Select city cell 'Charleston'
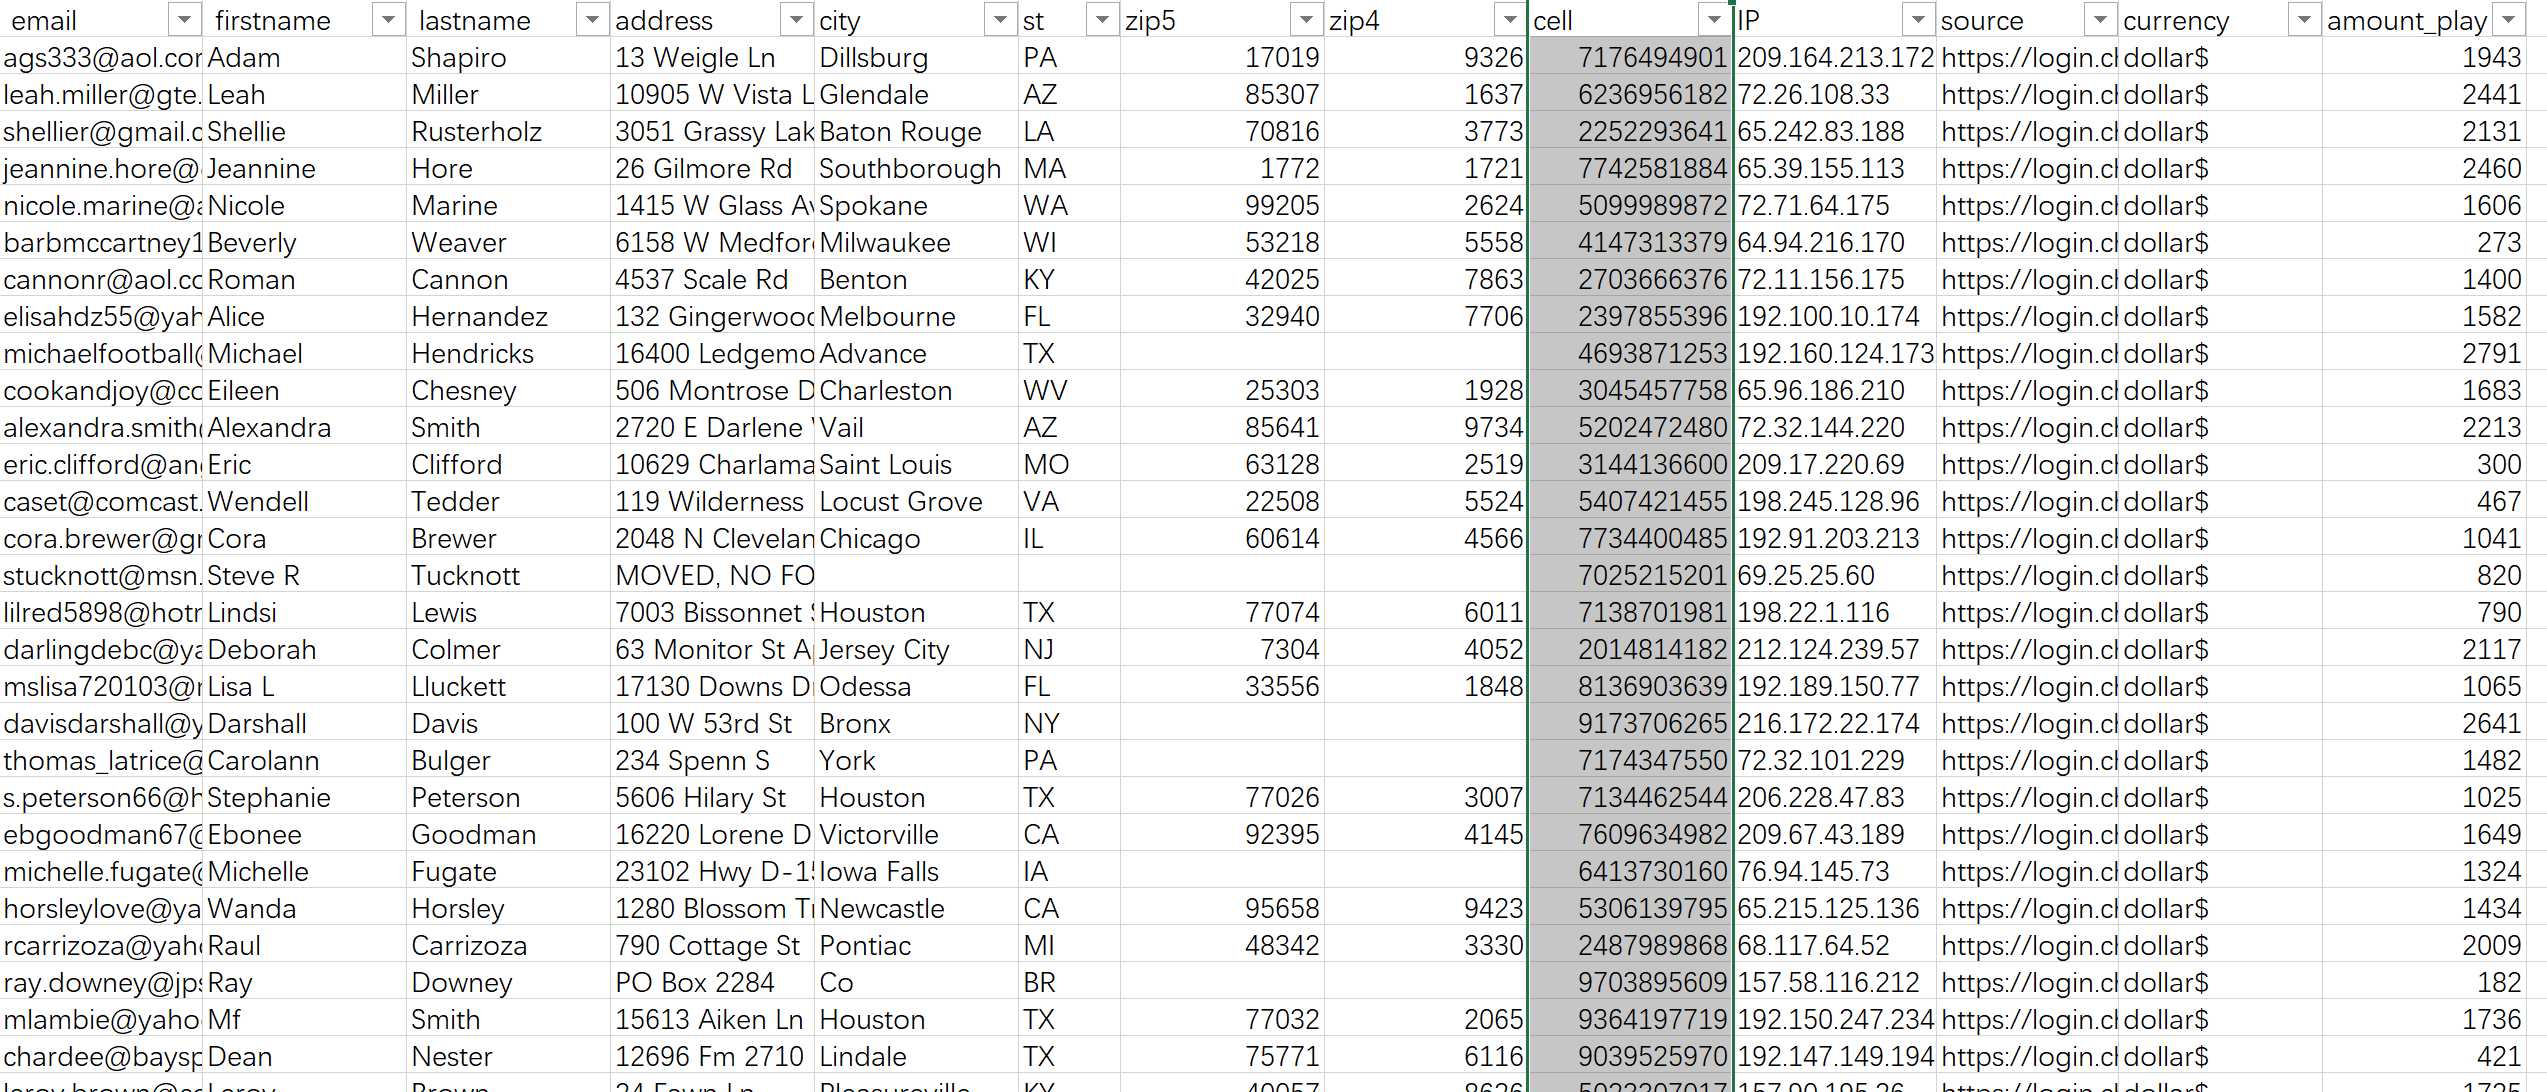2547x1092 pixels. pyautogui.click(x=917, y=391)
